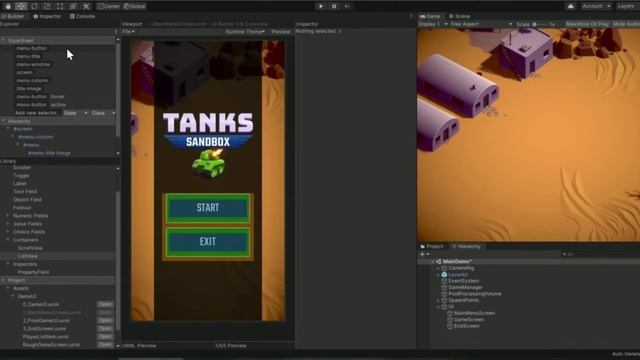Click the START button in Viewport

tap(208, 208)
